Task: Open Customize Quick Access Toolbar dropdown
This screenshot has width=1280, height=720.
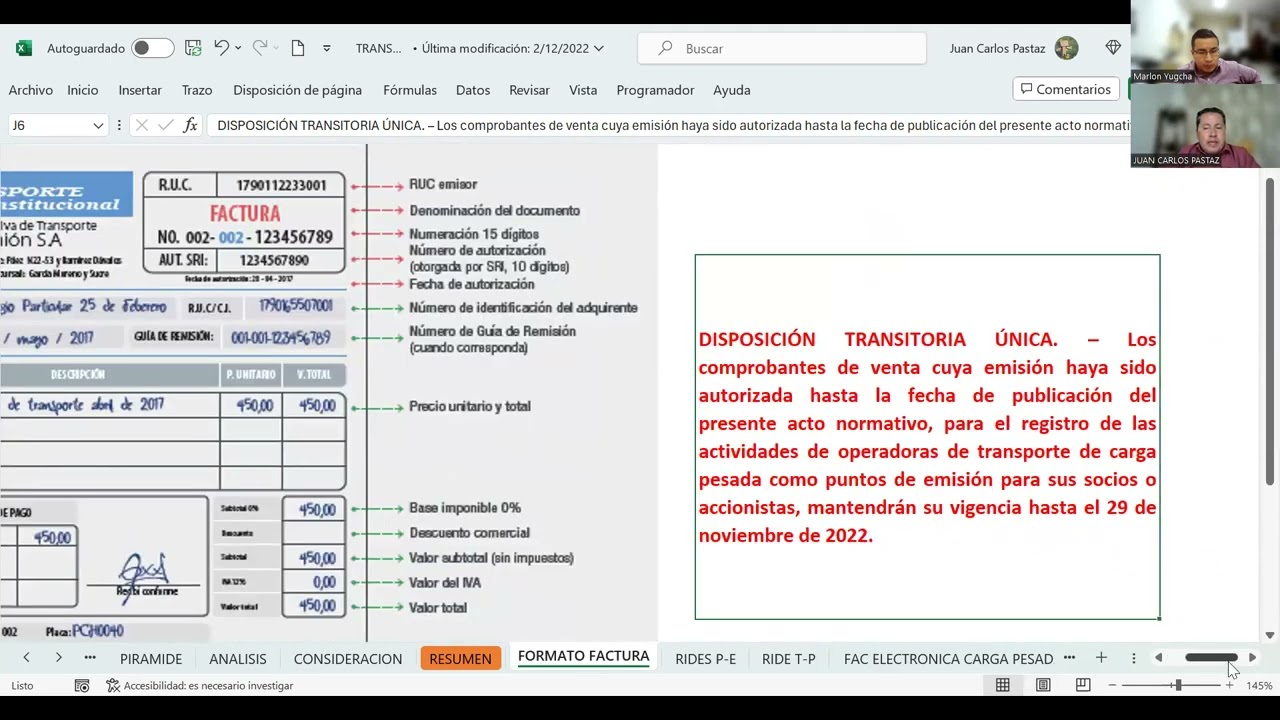Action: pos(326,48)
